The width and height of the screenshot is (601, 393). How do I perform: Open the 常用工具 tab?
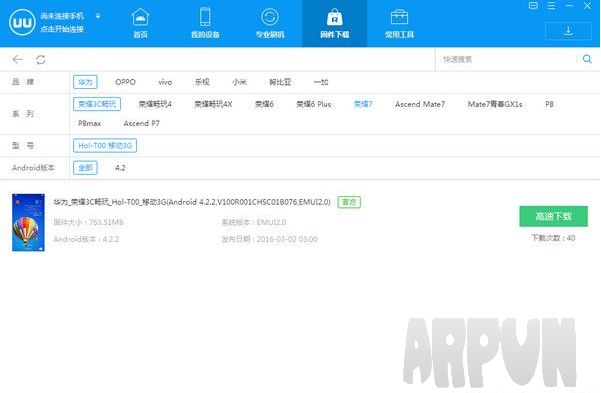[399, 23]
